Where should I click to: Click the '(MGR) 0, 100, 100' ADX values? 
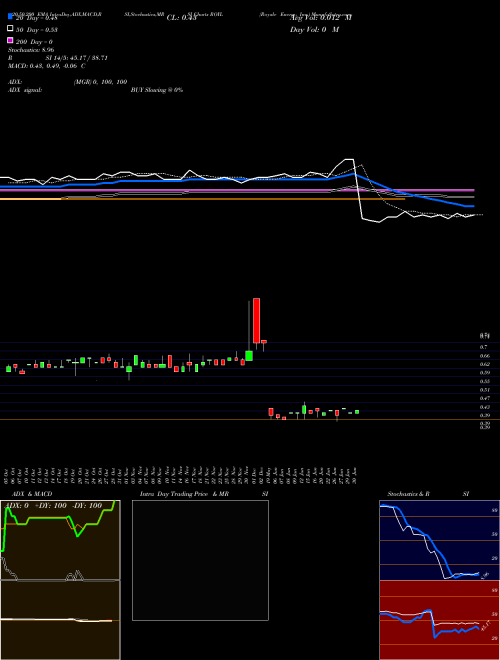pos(100,82)
